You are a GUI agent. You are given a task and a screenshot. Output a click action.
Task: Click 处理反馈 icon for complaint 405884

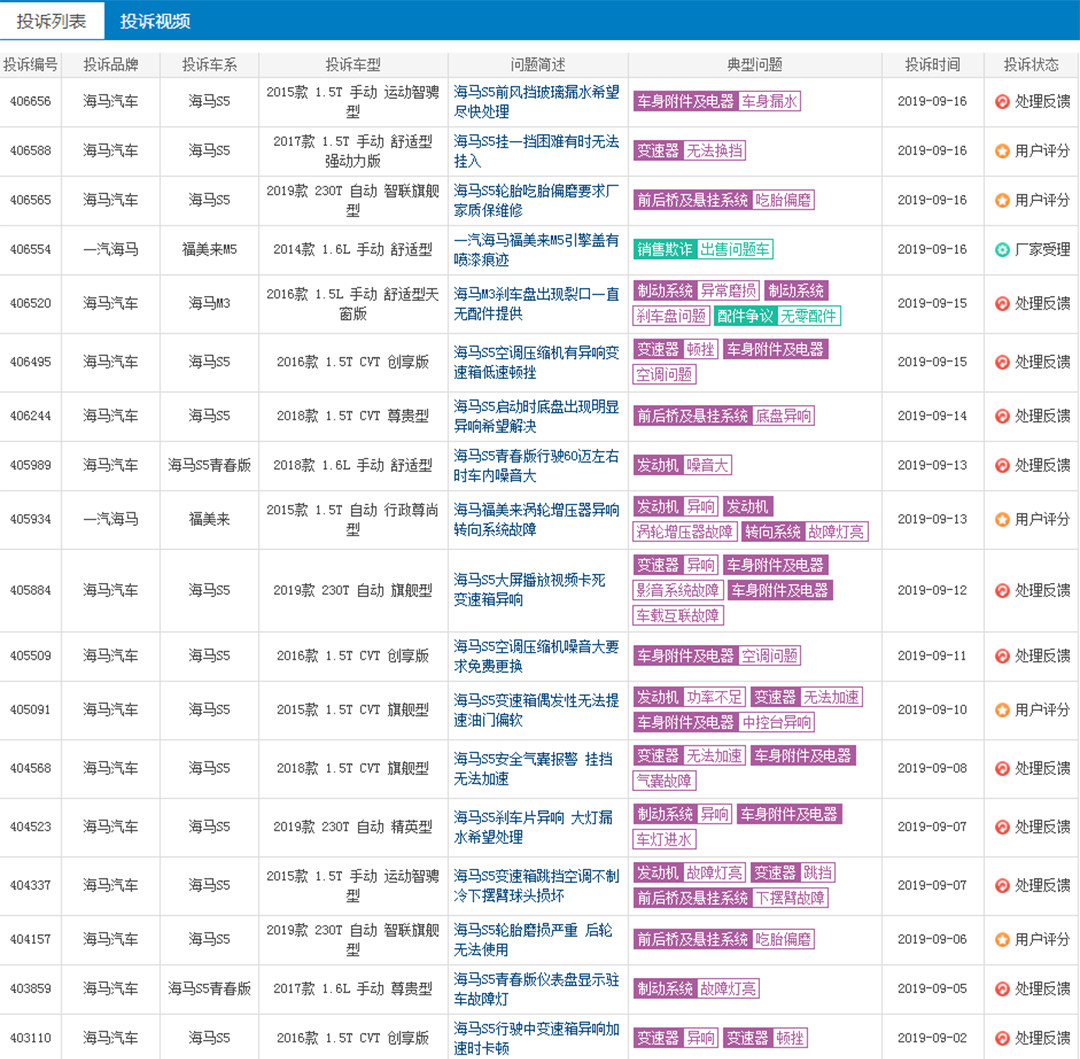(1002, 591)
